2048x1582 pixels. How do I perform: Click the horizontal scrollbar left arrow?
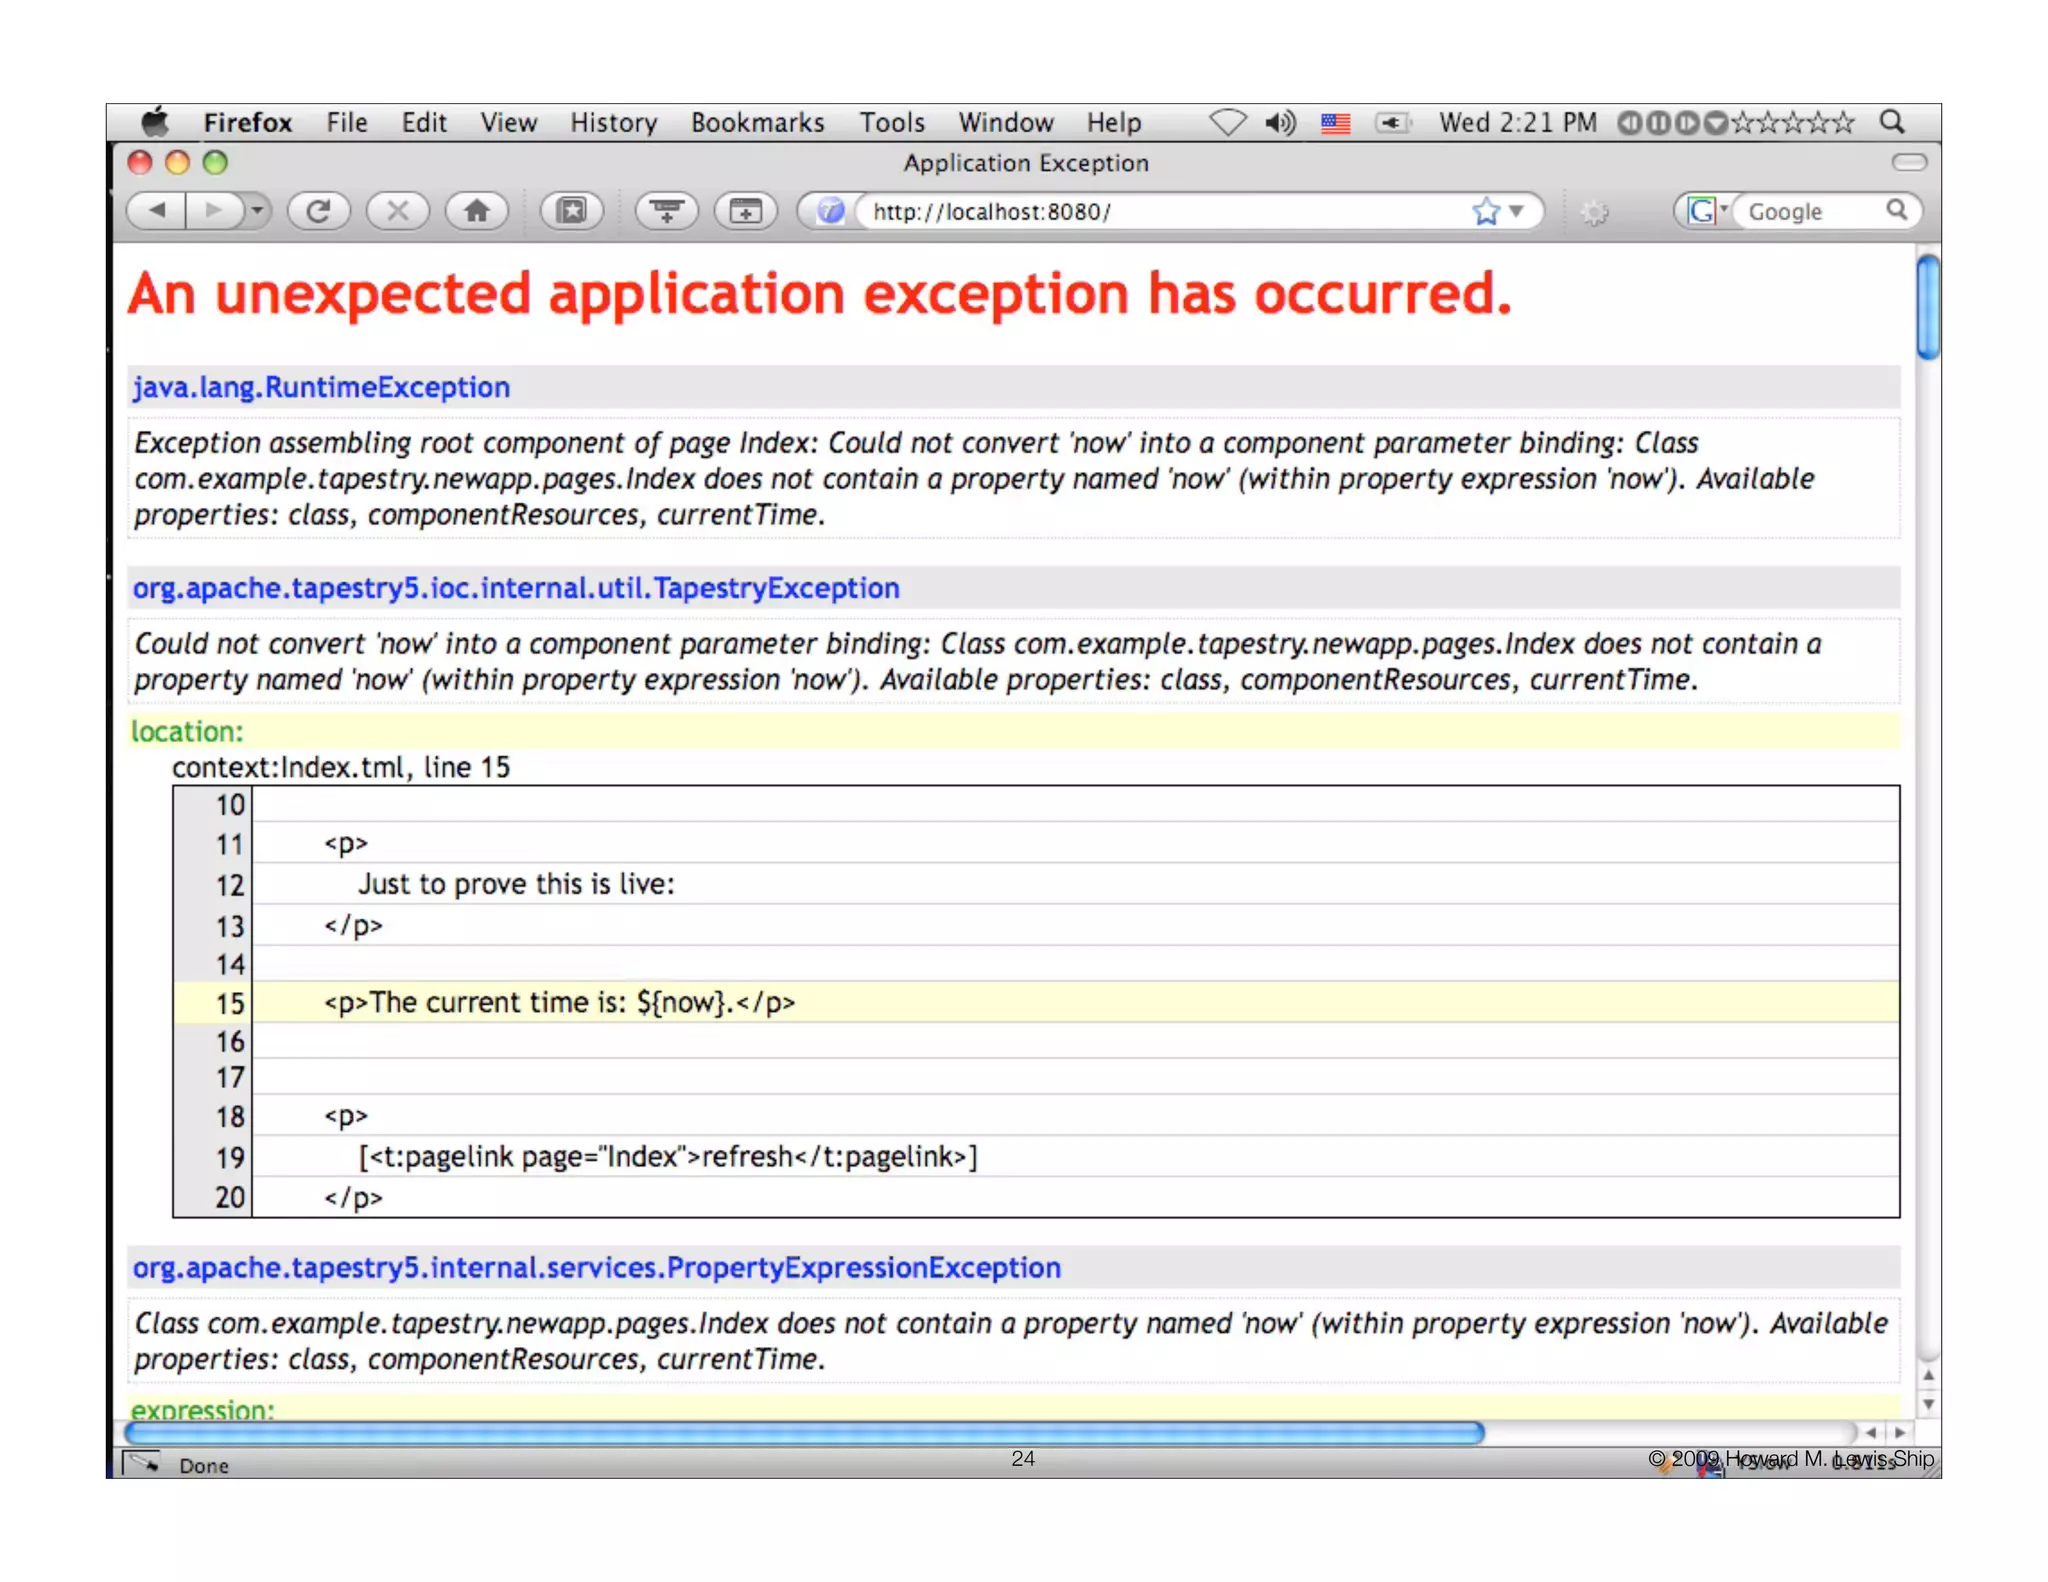click(1870, 1432)
